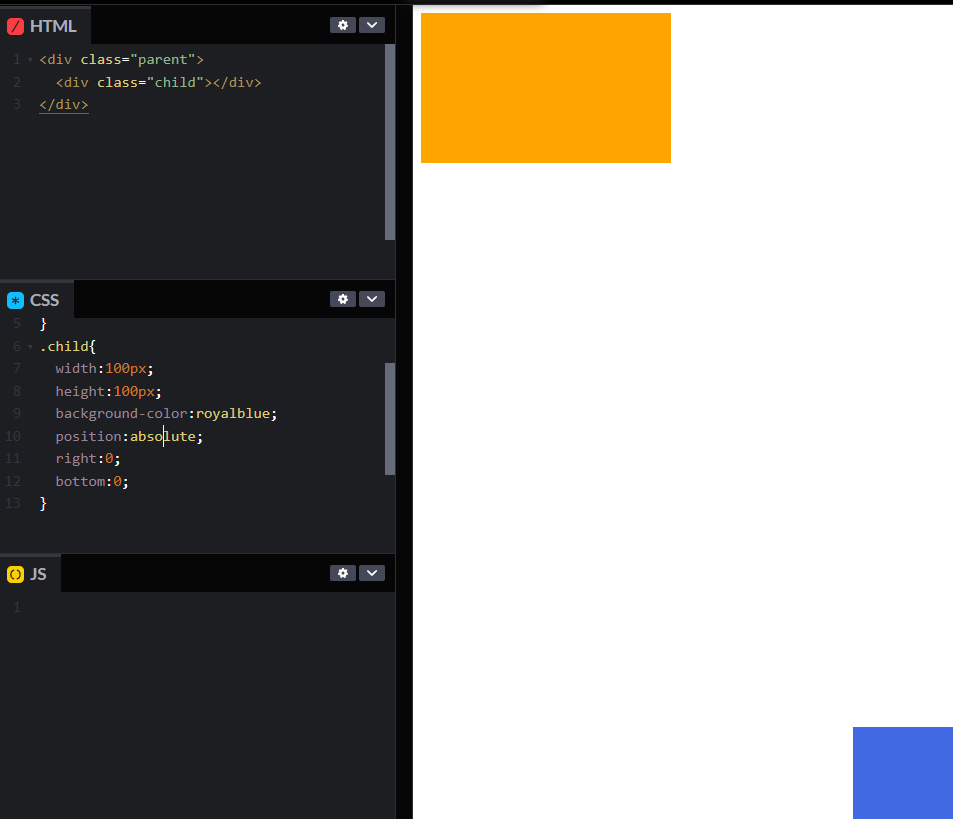Open CSS editor settings gear
This screenshot has width=953, height=819.
(x=343, y=299)
